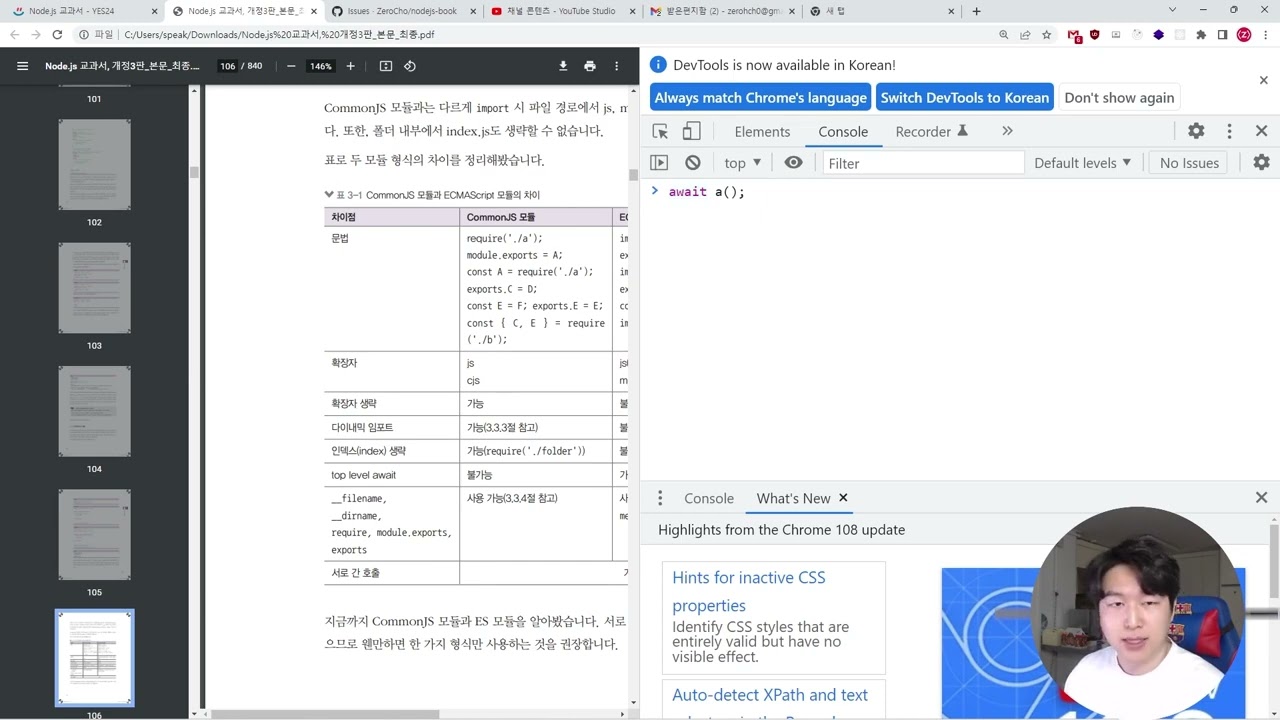Image resolution: width=1280 pixels, height=720 pixels.
Task: Click Always match Chrome's language
Action: (x=760, y=97)
